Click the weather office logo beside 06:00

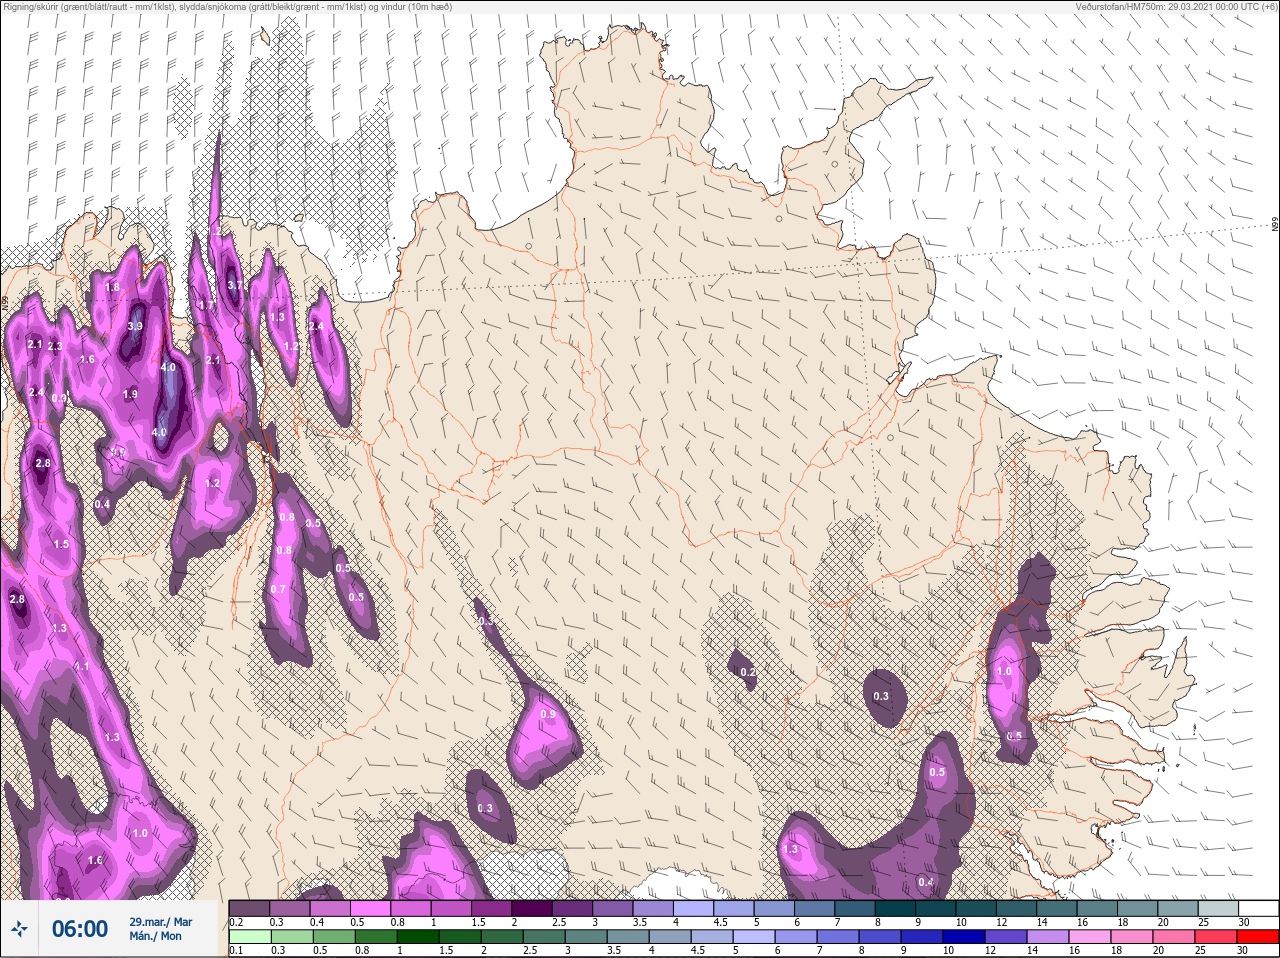pos(20,929)
